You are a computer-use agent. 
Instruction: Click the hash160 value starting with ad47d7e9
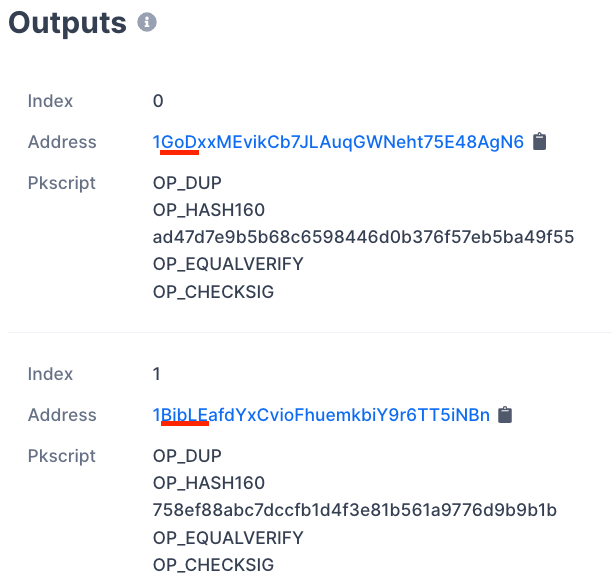(363, 237)
